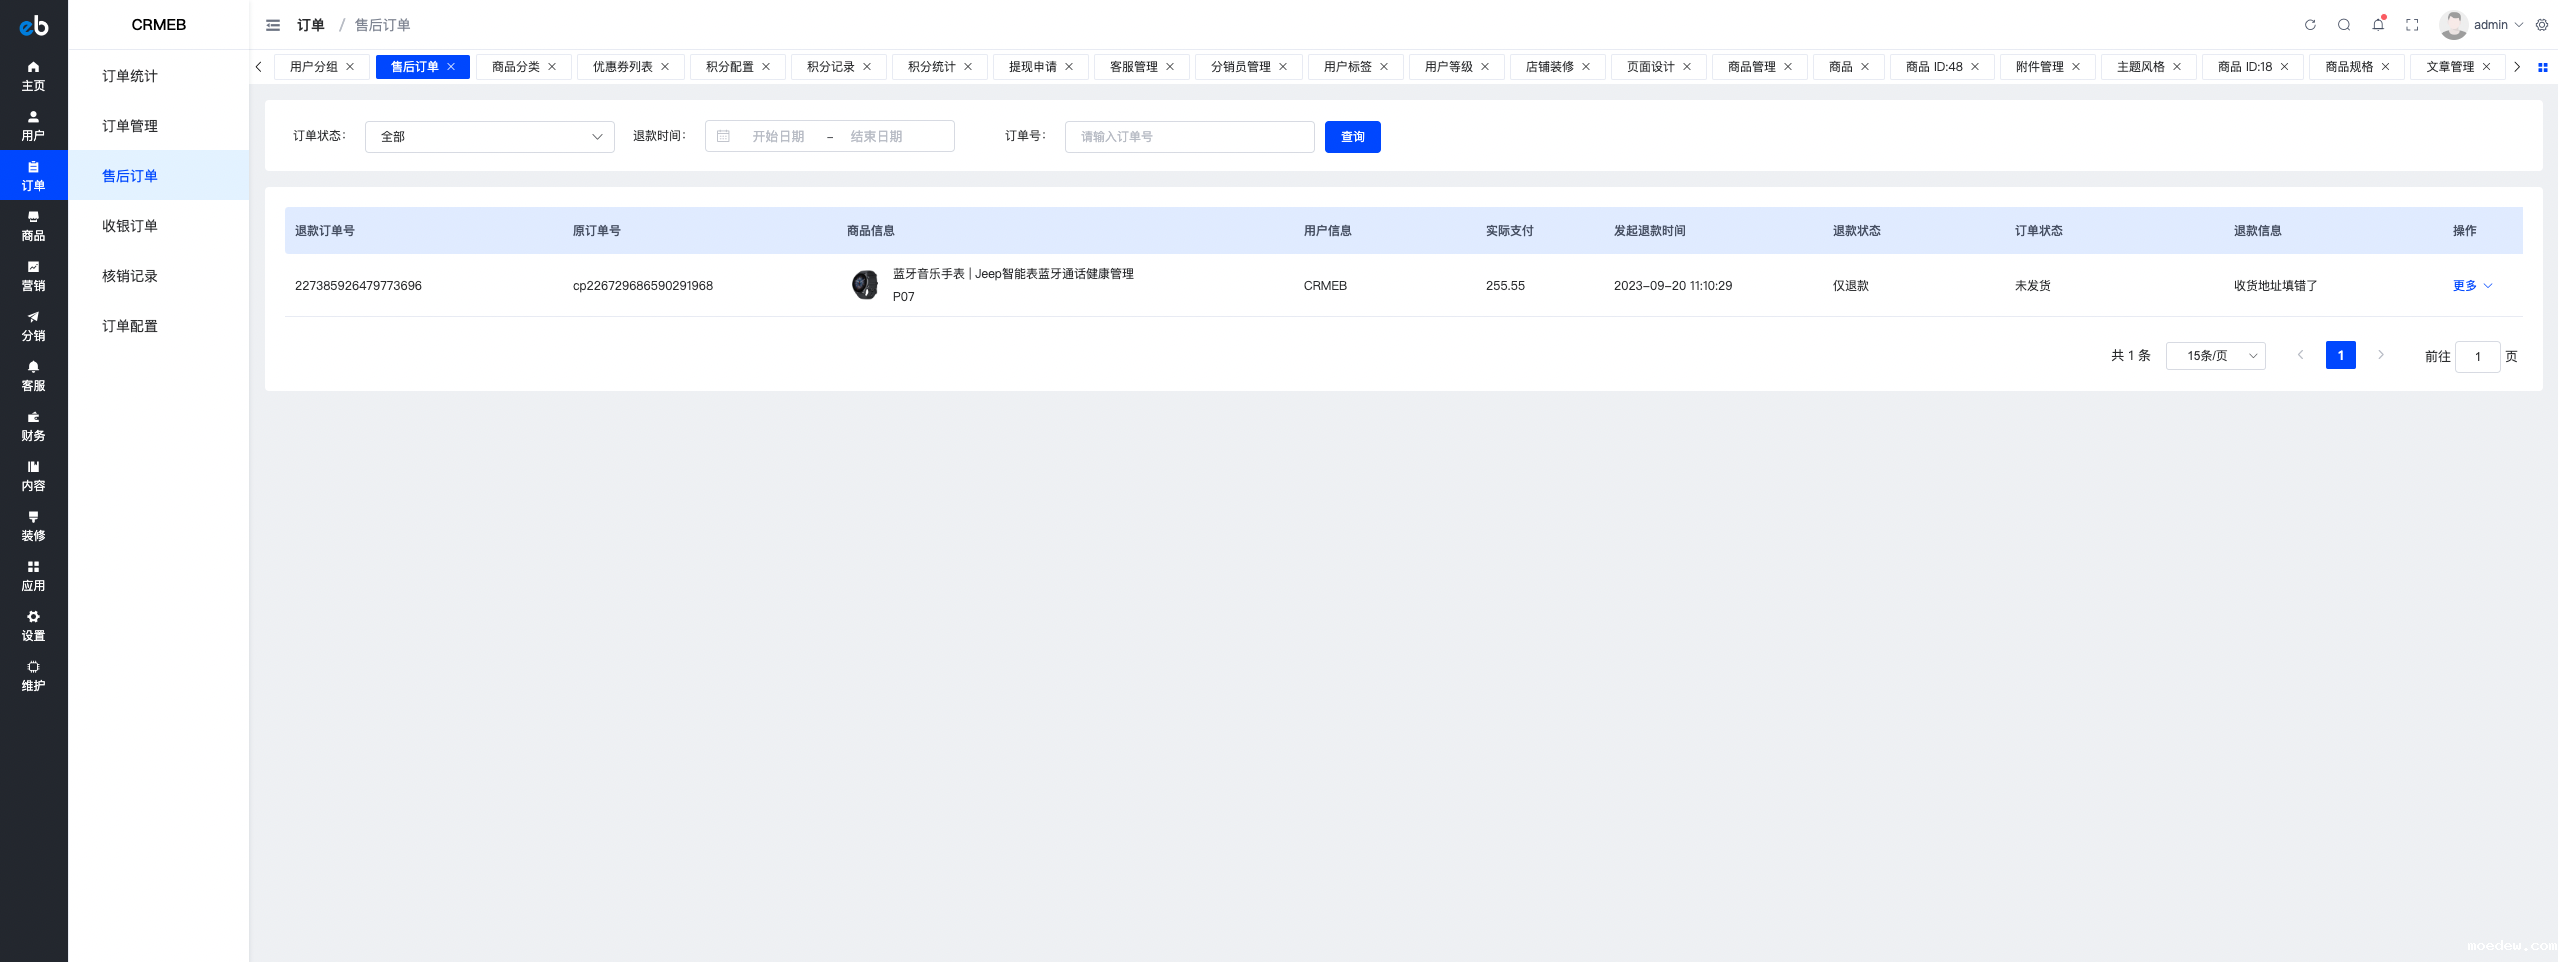The image size is (2558, 962).
Task: Open the search icon in header
Action: (x=2344, y=25)
